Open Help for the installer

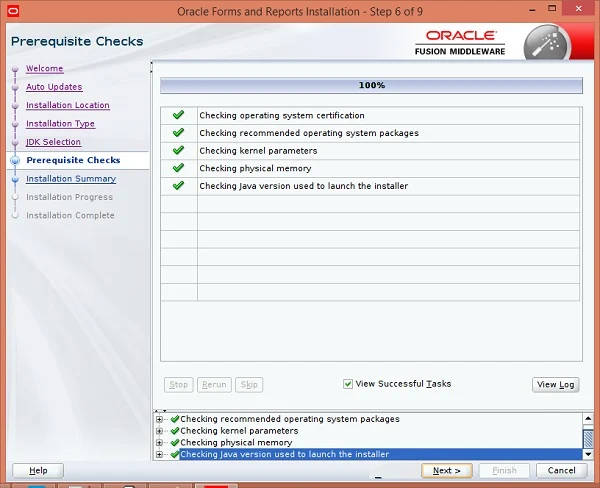[x=38, y=470]
